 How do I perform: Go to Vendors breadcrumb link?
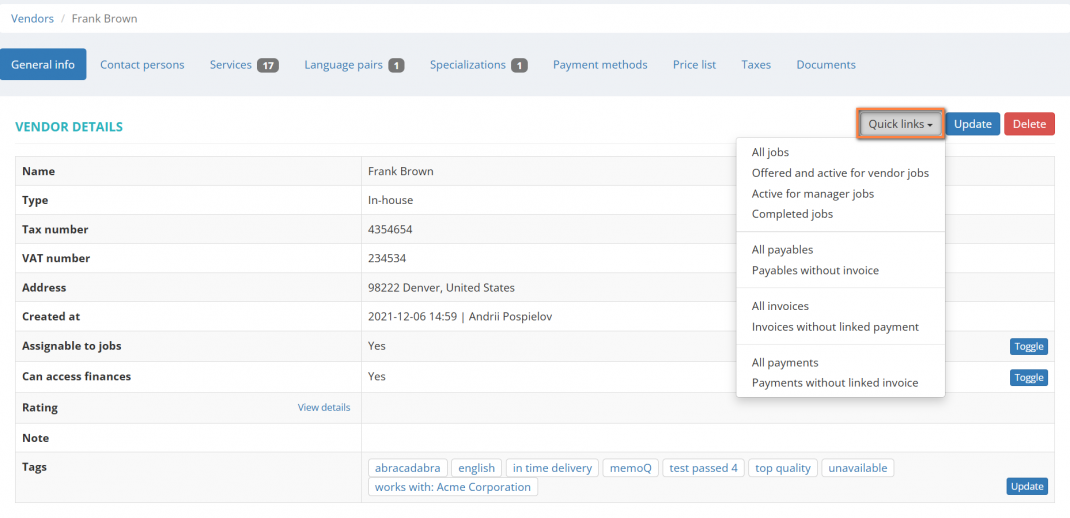coord(32,18)
